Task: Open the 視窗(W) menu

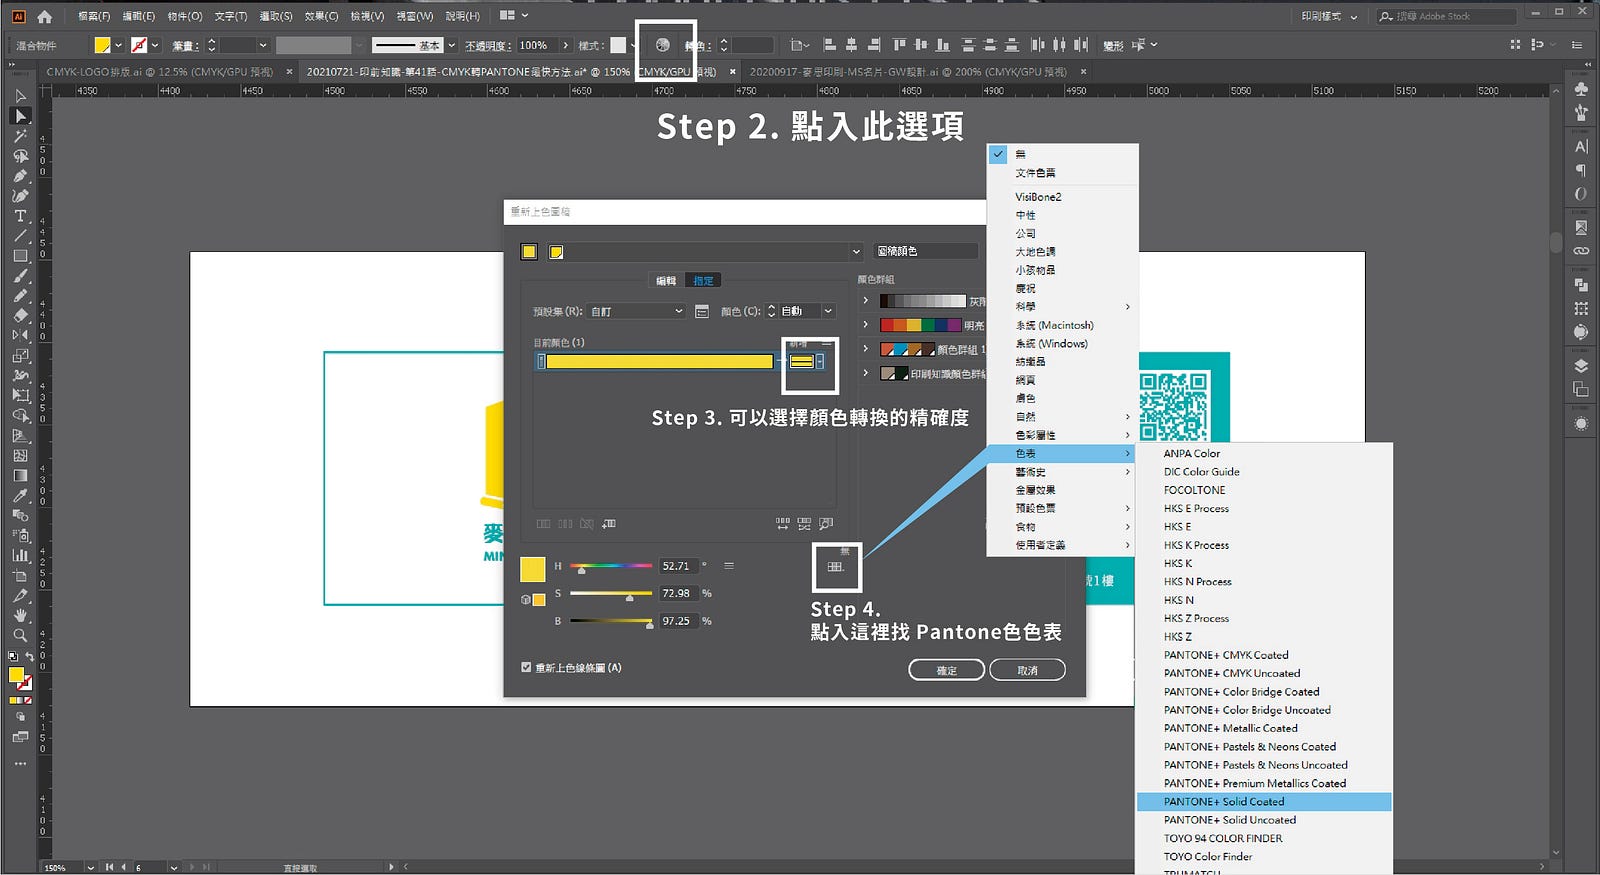Action: pyautogui.click(x=414, y=16)
